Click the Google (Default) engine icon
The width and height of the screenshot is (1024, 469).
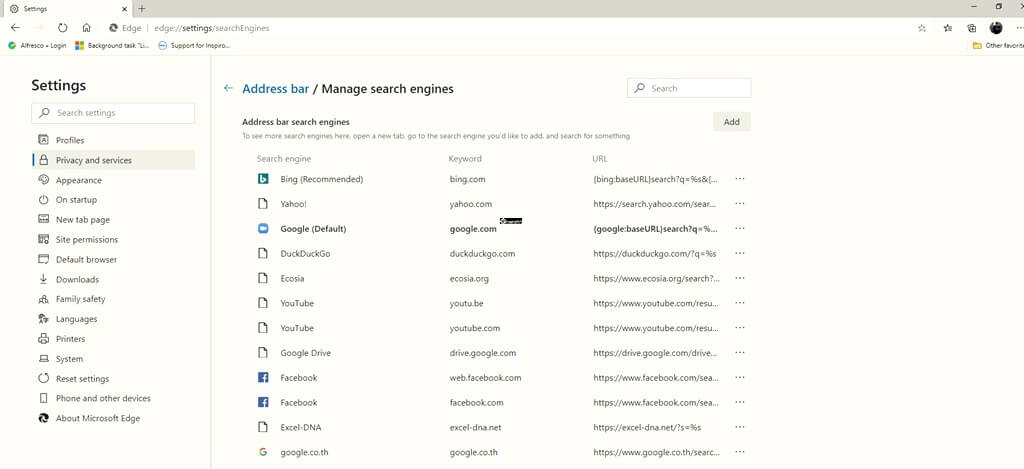(x=263, y=229)
